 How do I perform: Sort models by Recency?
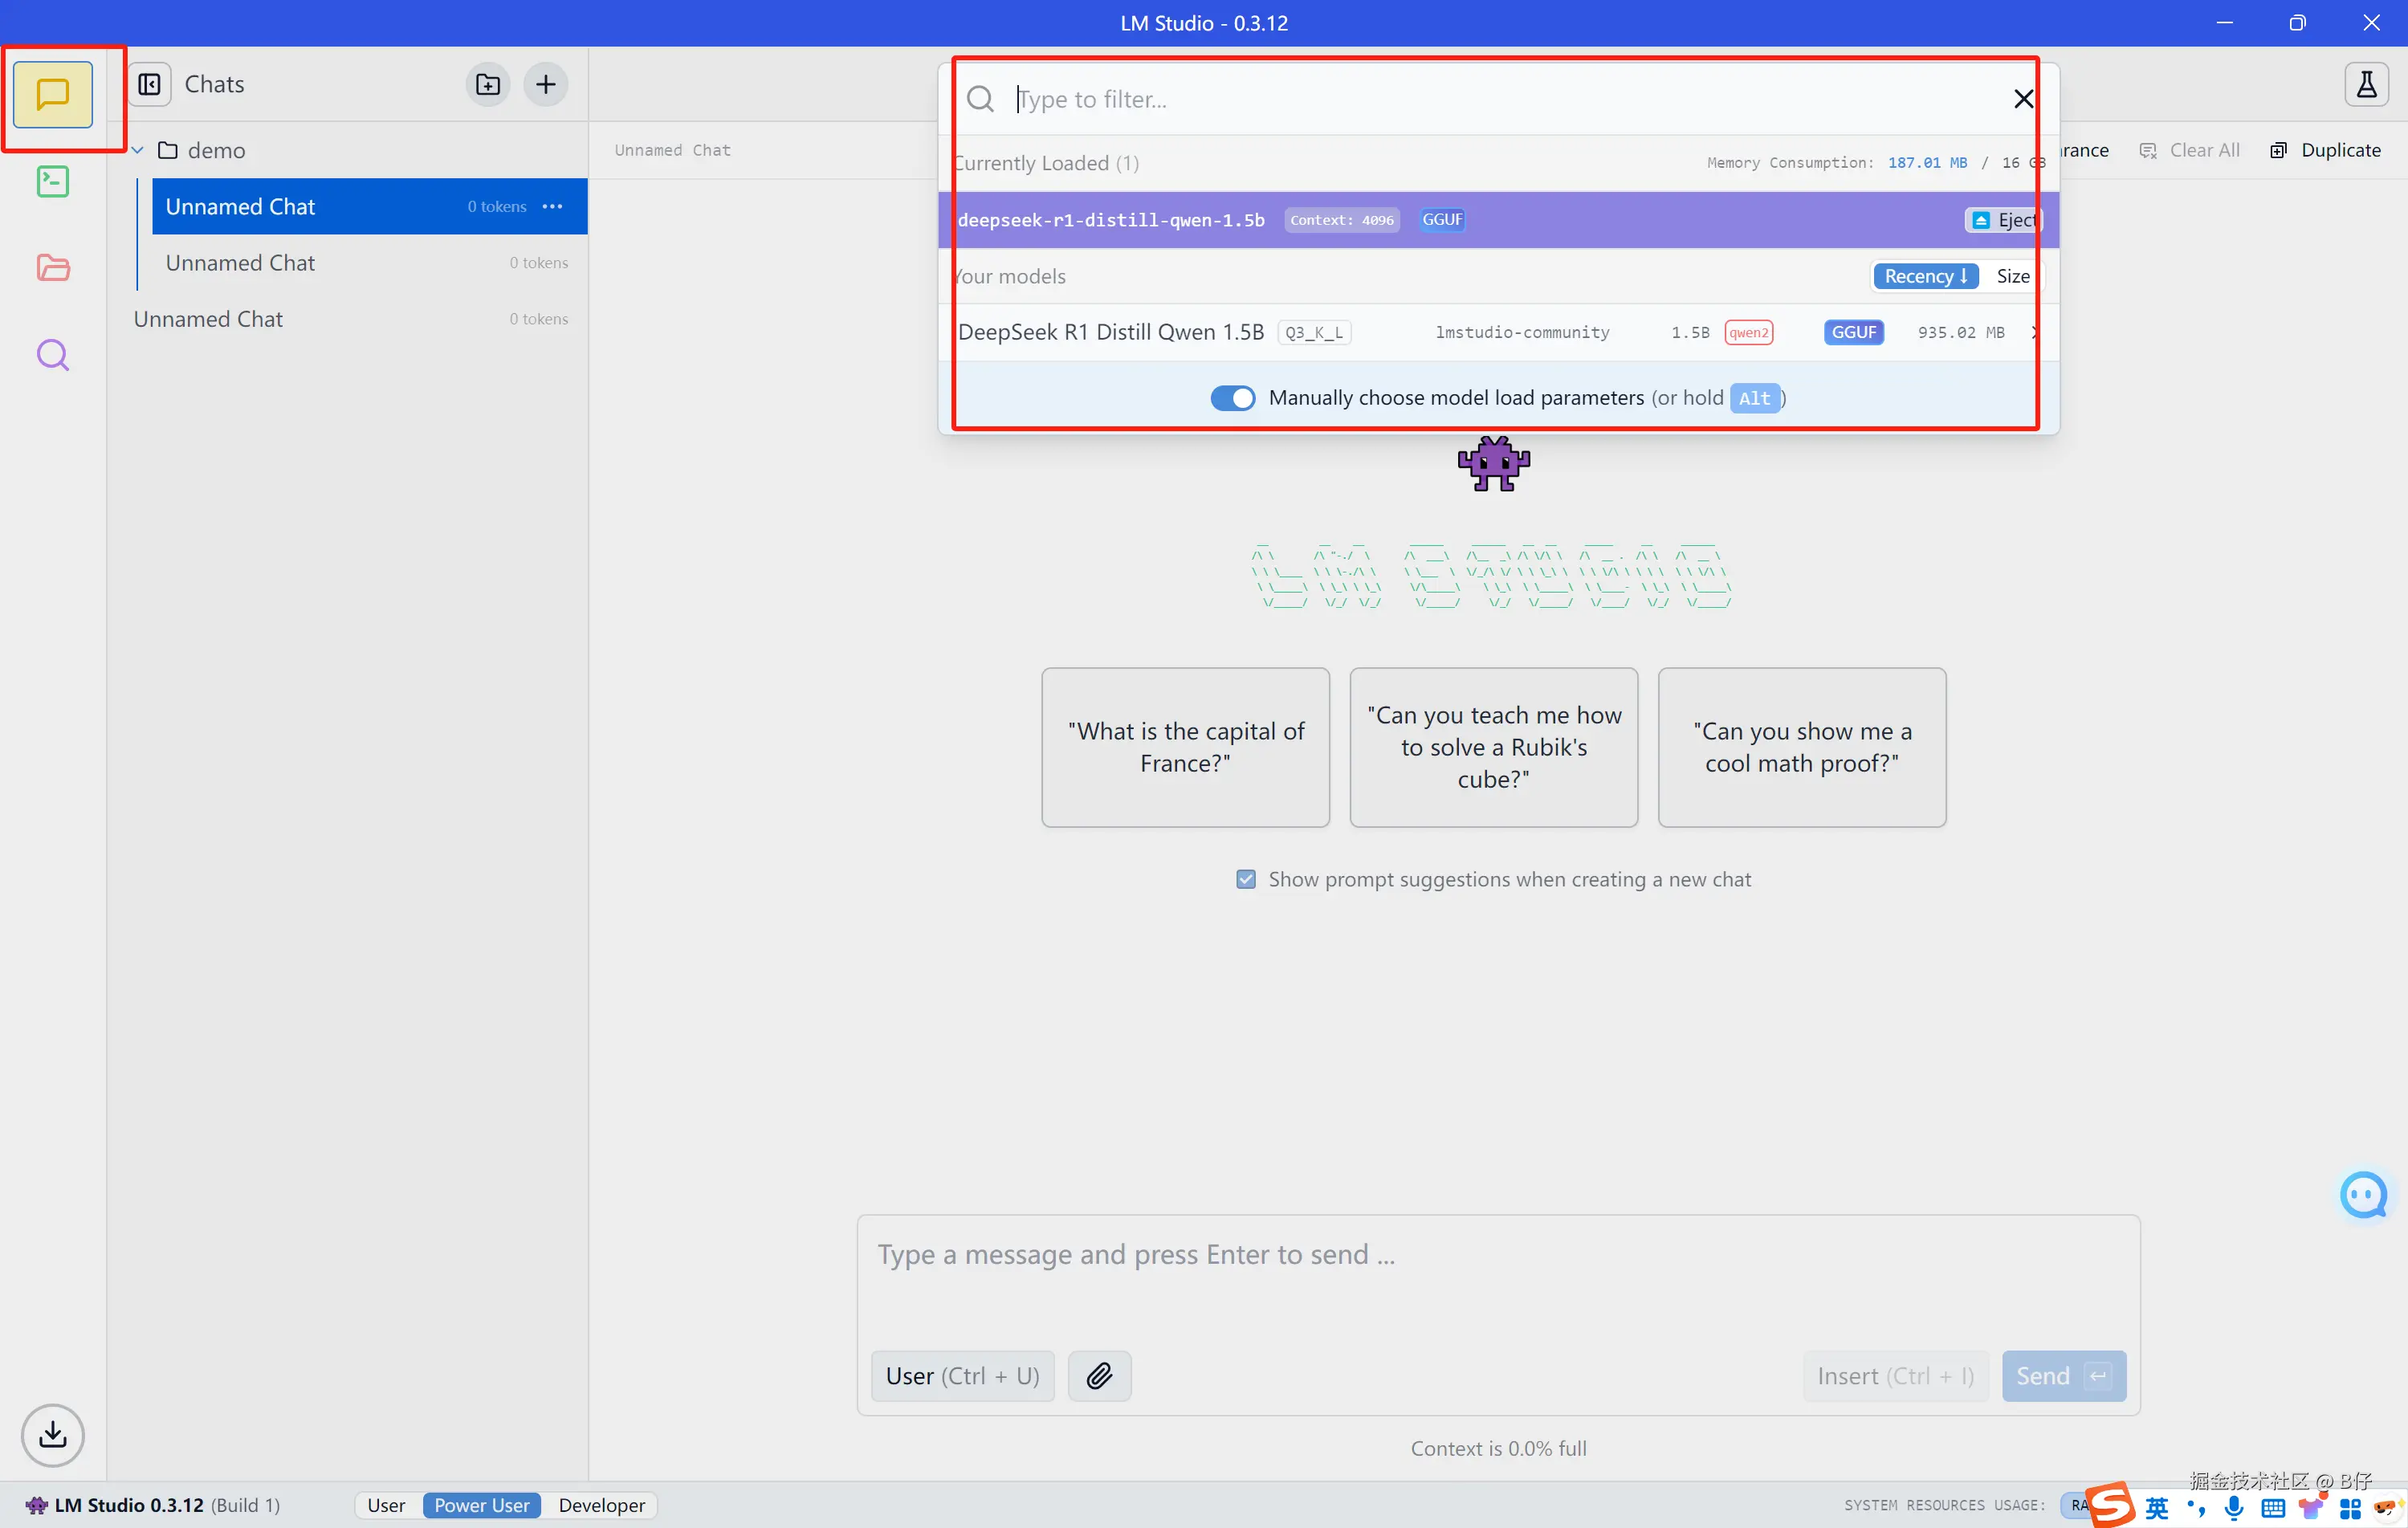(x=1924, y=276)
